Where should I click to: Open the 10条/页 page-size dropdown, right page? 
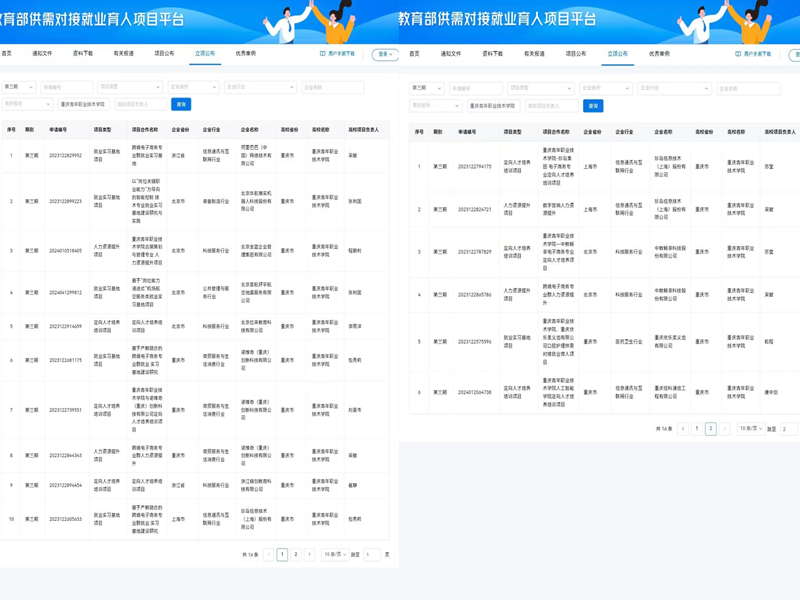pos(751,429)
